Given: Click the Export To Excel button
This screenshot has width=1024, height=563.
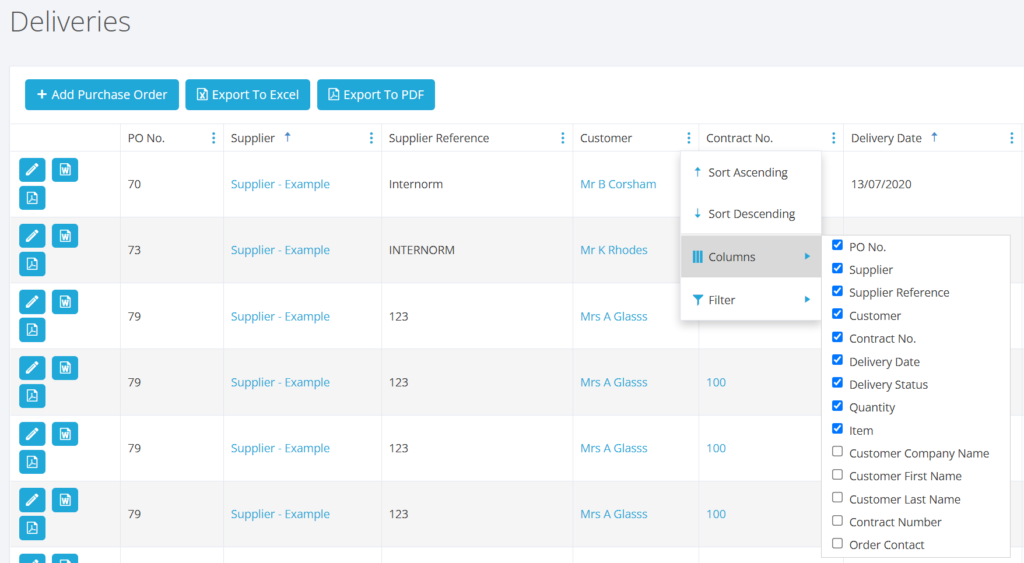Looking at the screenshot, I should 248,95.
